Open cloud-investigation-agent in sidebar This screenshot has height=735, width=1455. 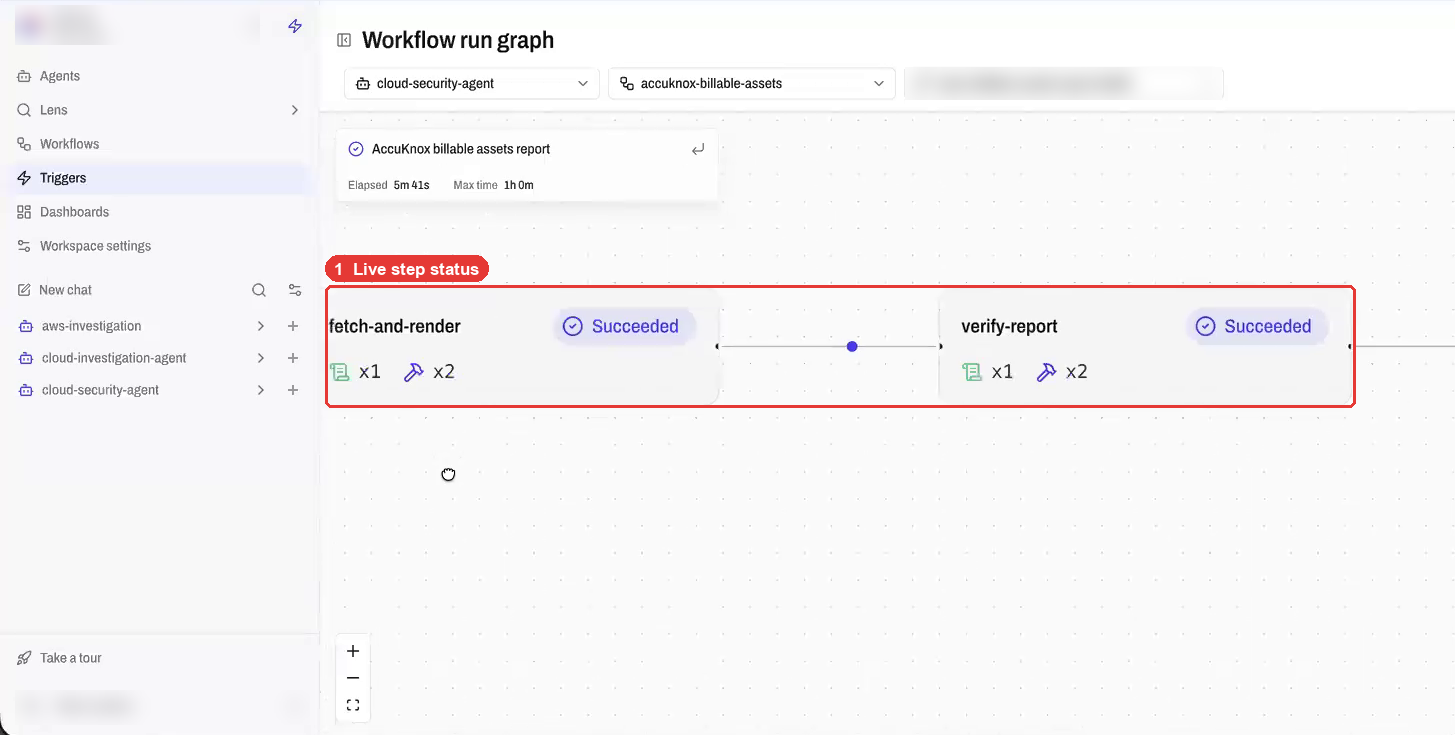click(x=114, y=358)
